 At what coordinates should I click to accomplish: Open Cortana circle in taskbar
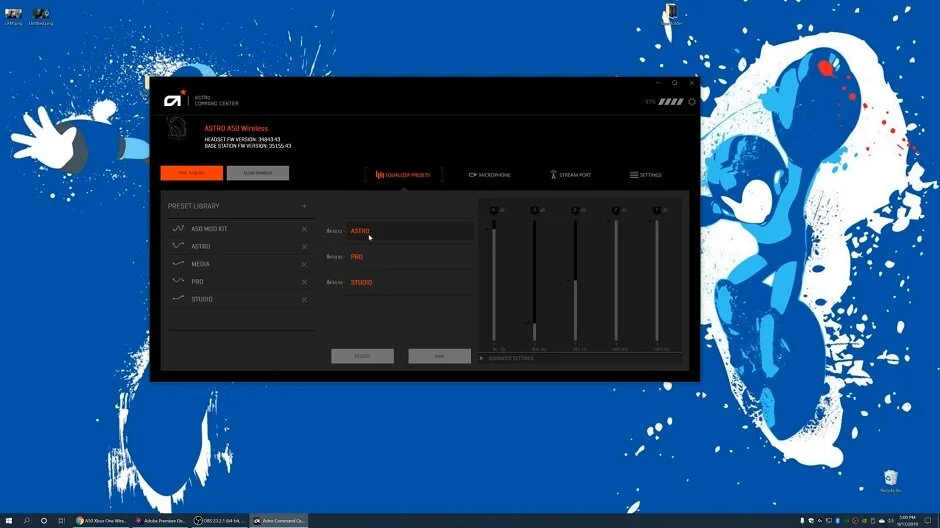coord(44,521)
